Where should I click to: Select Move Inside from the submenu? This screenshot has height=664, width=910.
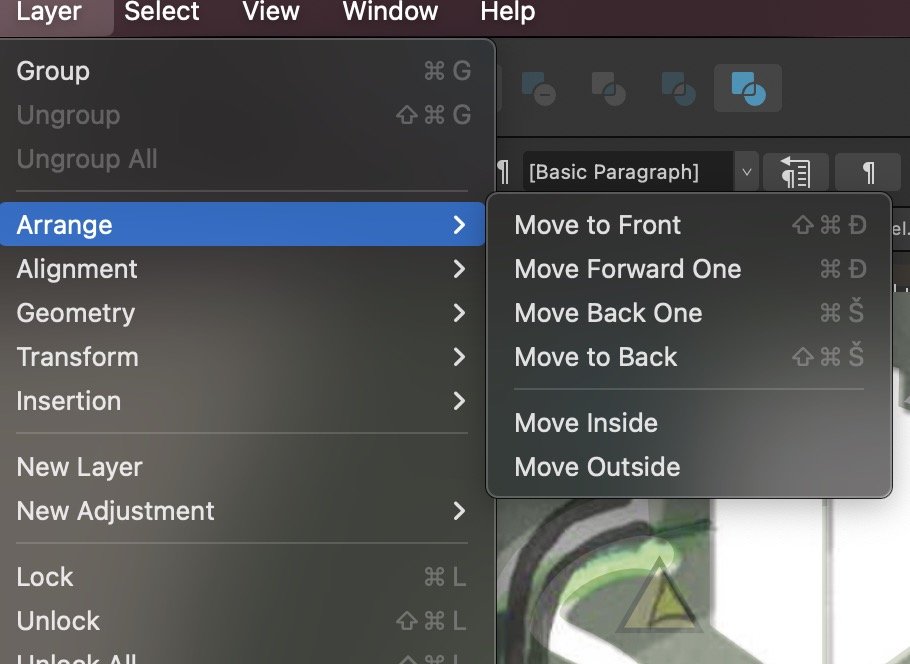[586, 423]
